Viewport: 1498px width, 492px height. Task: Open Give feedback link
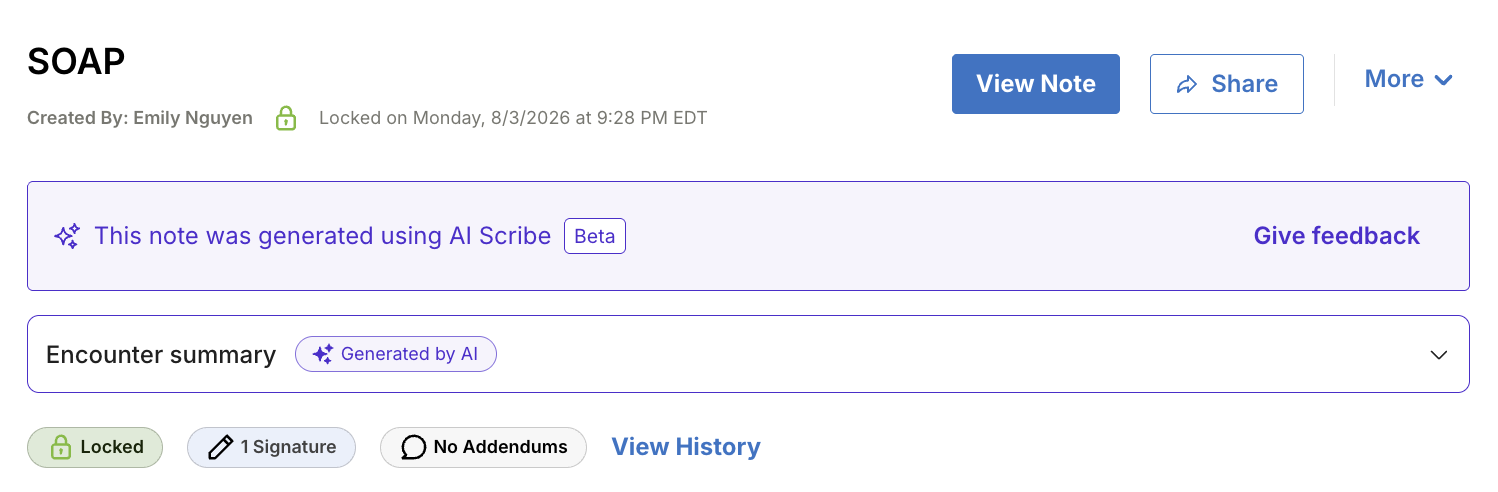tap(1337, 236)
